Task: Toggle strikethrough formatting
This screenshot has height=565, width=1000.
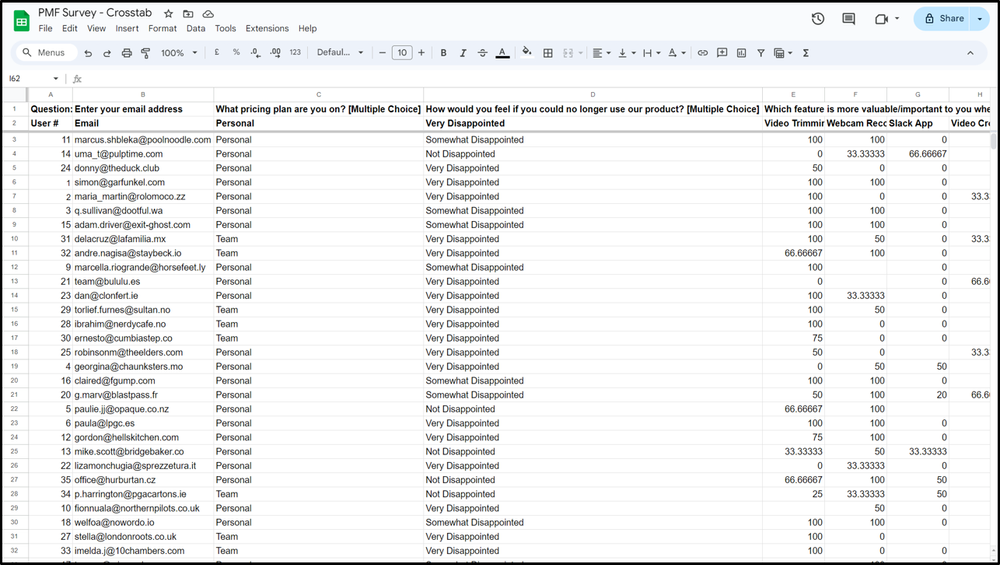Action: 482,53
